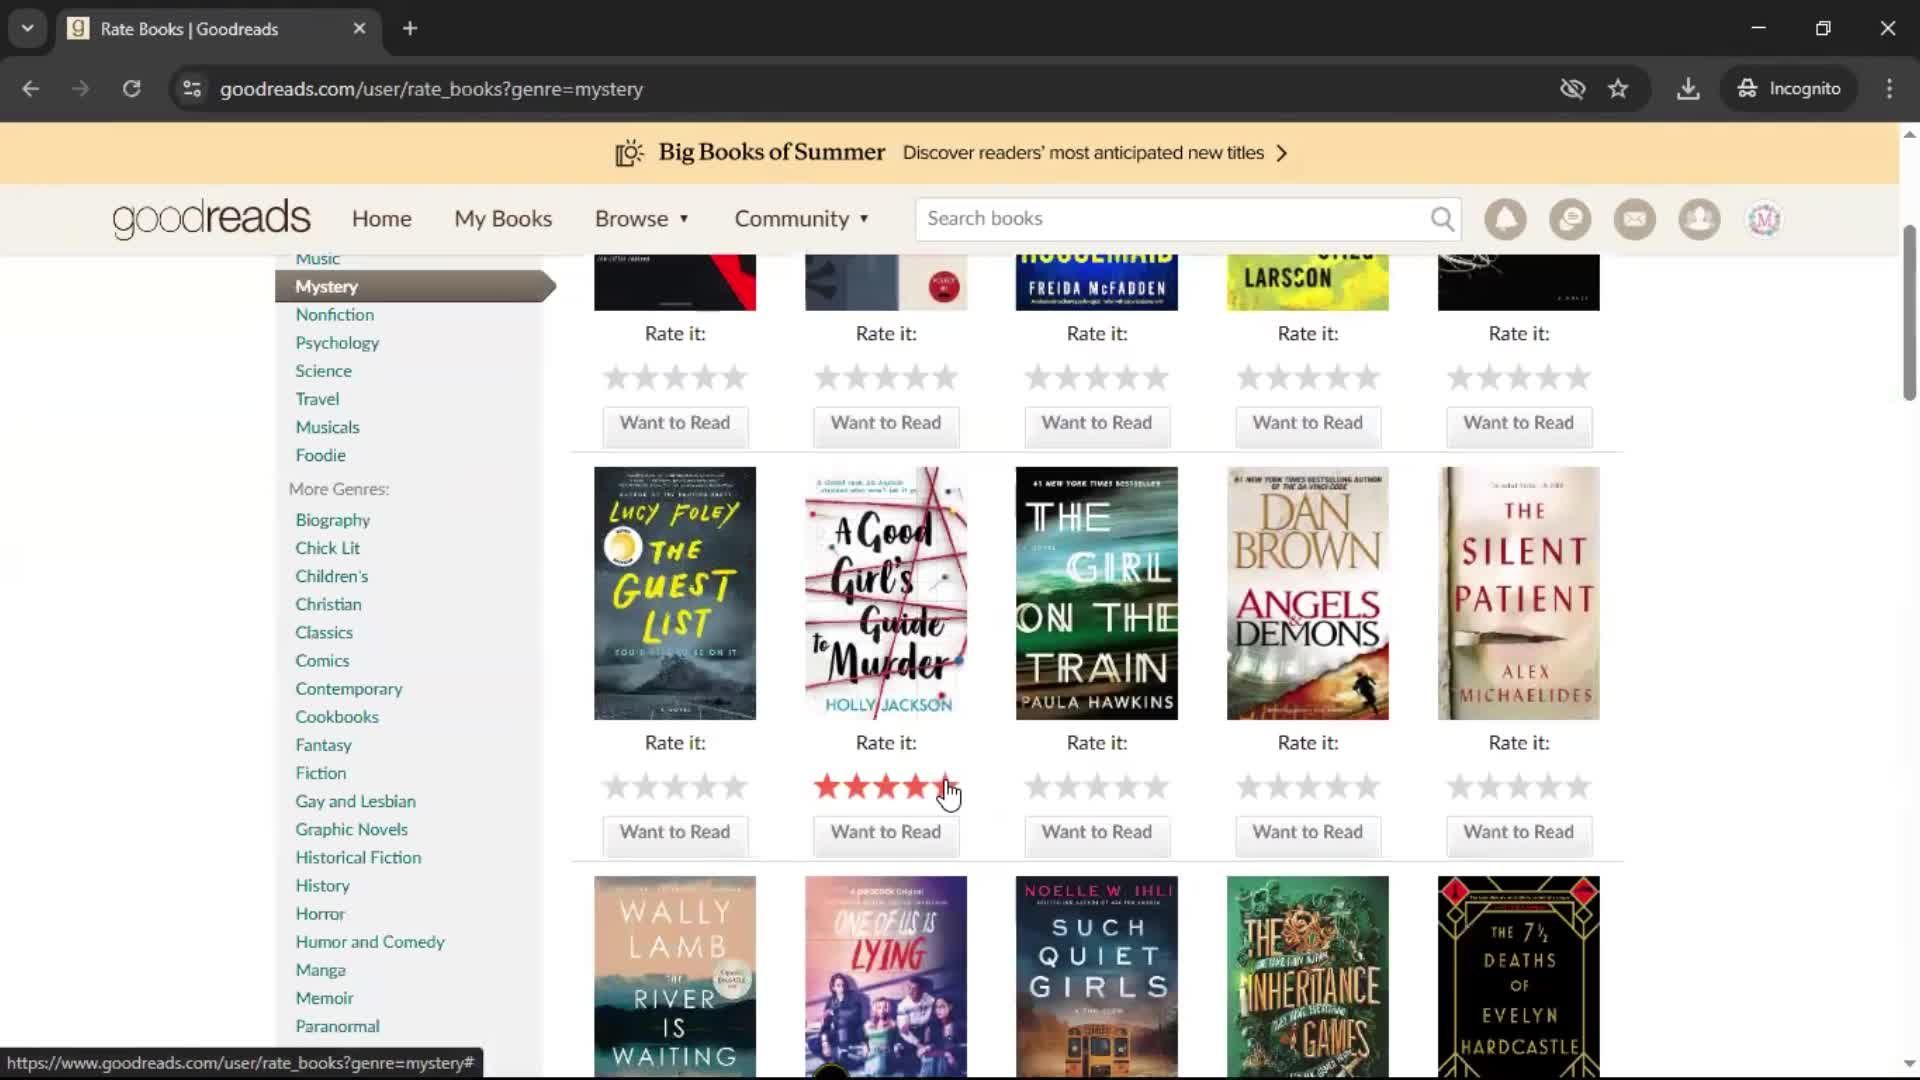Select the Science genre
The width and height of the screenshot is (1920, 1080).
[323, 370]
